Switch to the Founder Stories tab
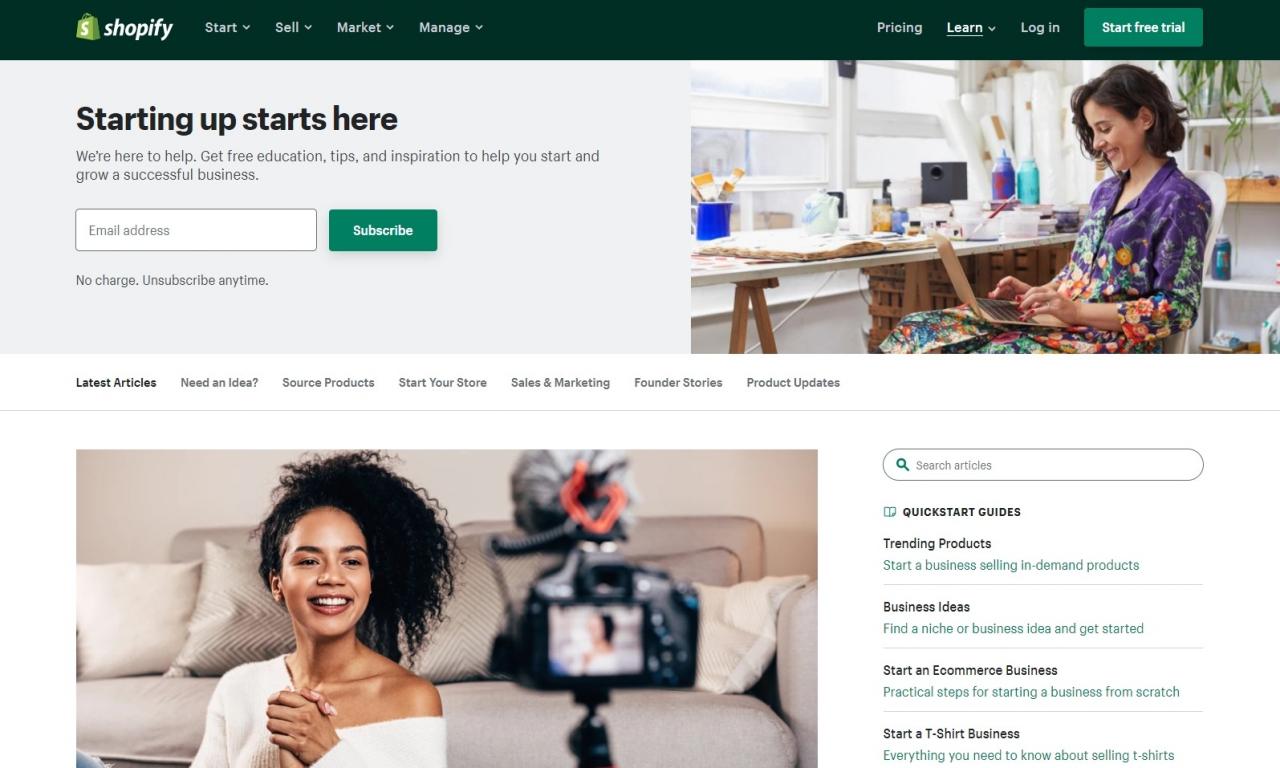This screenshot has width=1280, height=768. (x=678, y=382)
